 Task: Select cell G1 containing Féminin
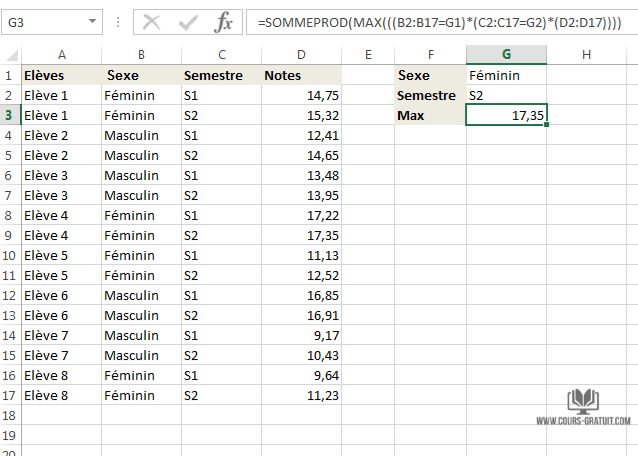[506, 75]
